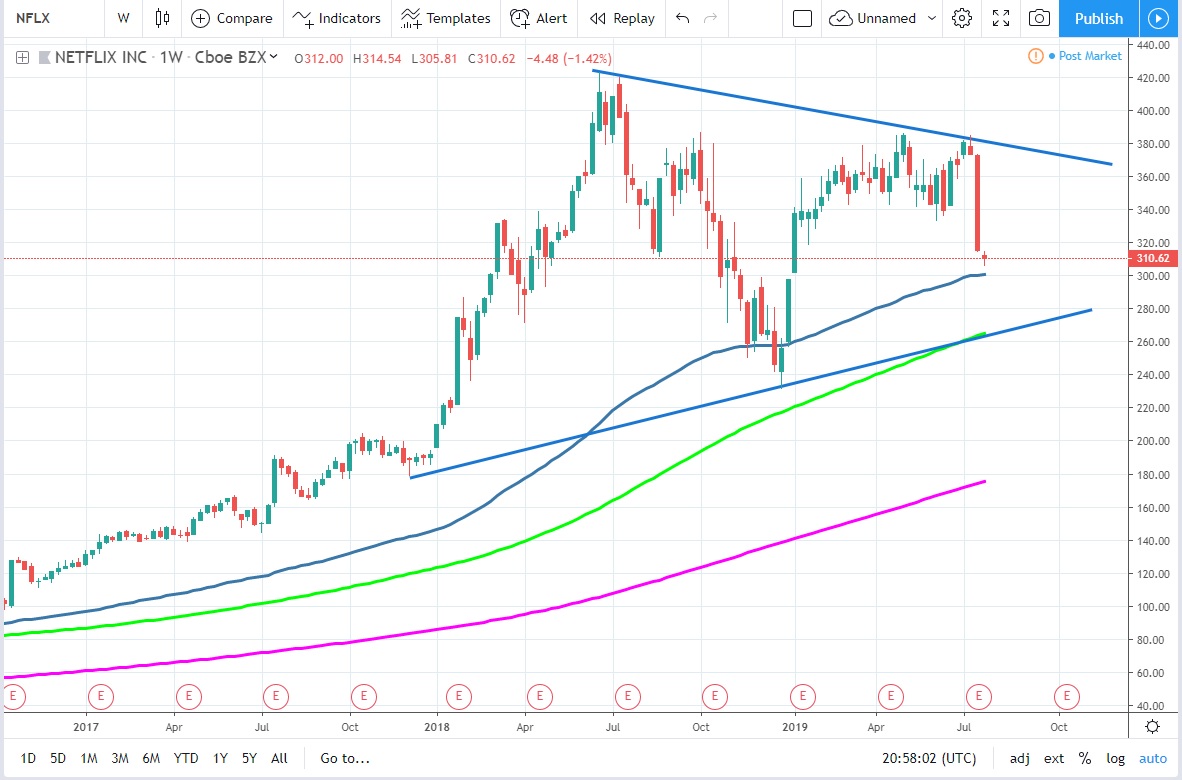The height and width of the screenshot is (780, 1182).
Task: Select the 5Y date range
Action: point(250,758)
